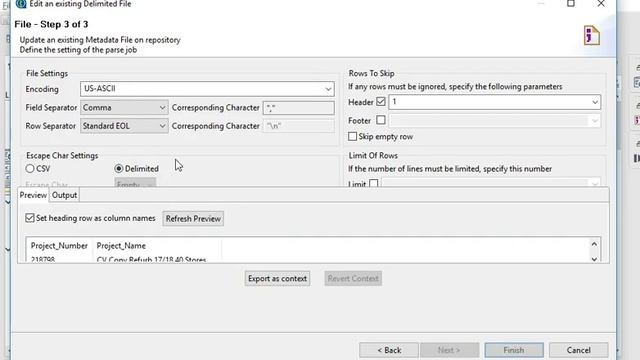Switch to the Preview tab
The height and width of the screenshot is (360, 640).
[x=33, y=195]
